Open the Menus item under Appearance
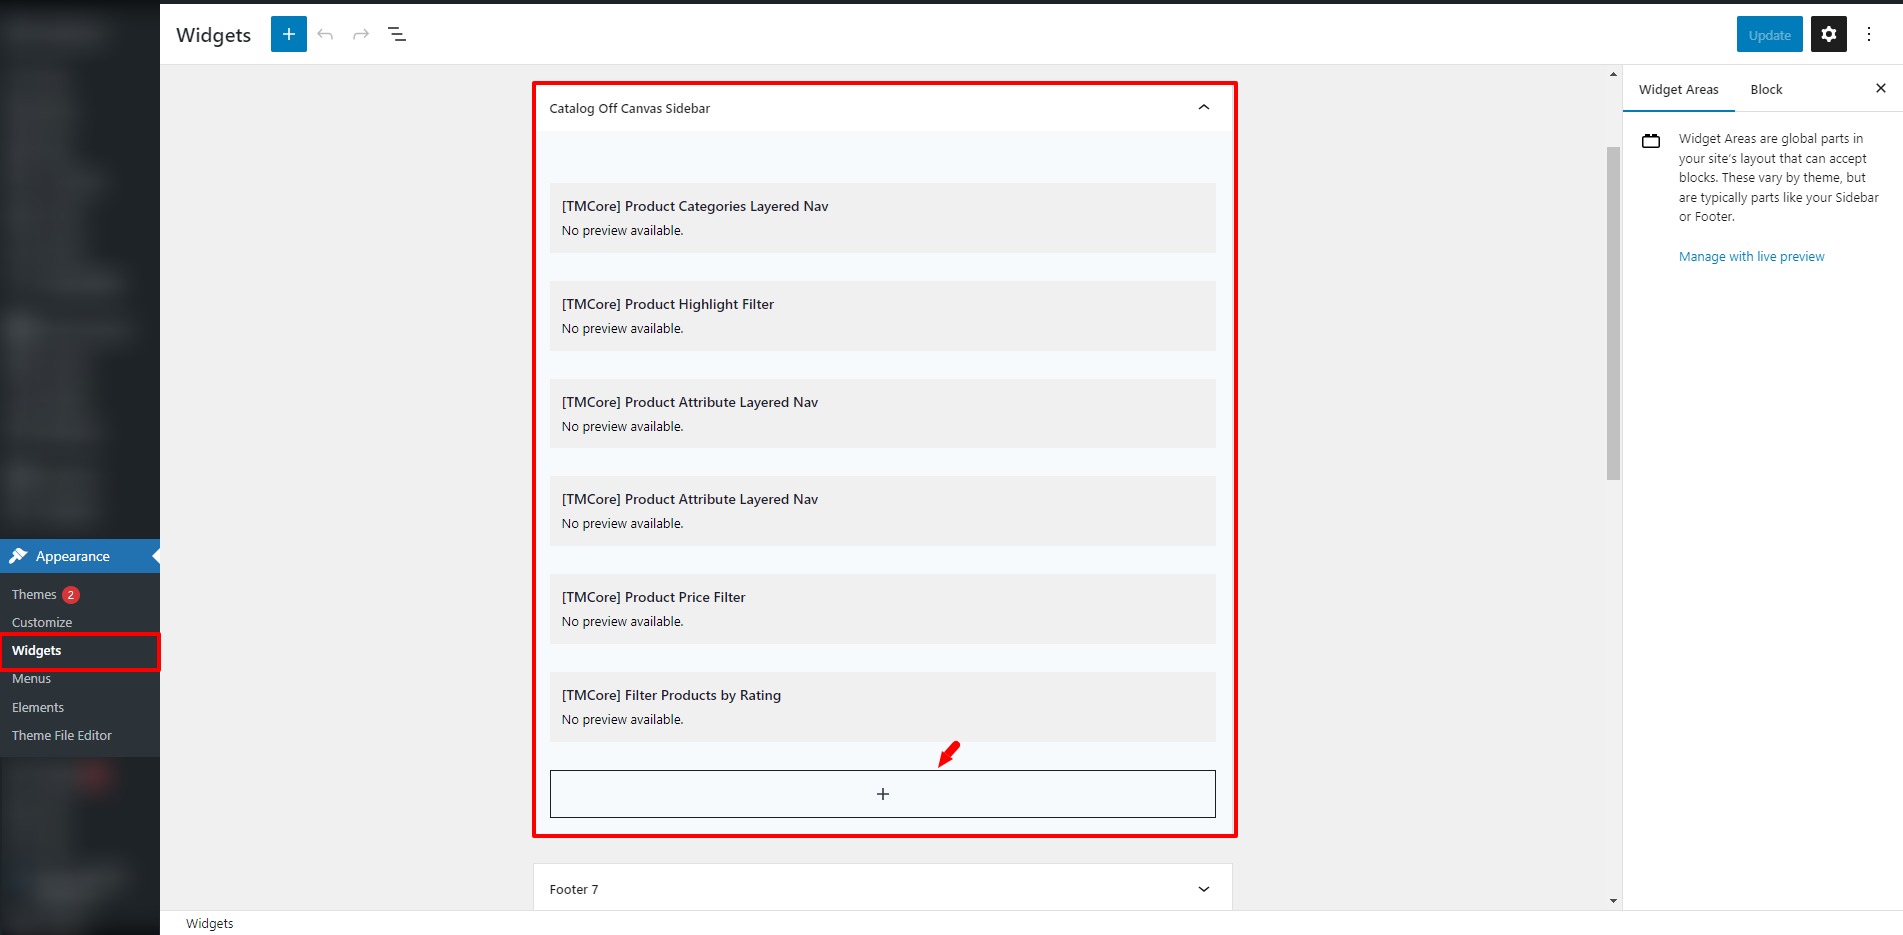Screen dimensions: 1903x935 [x=31, y=678]
